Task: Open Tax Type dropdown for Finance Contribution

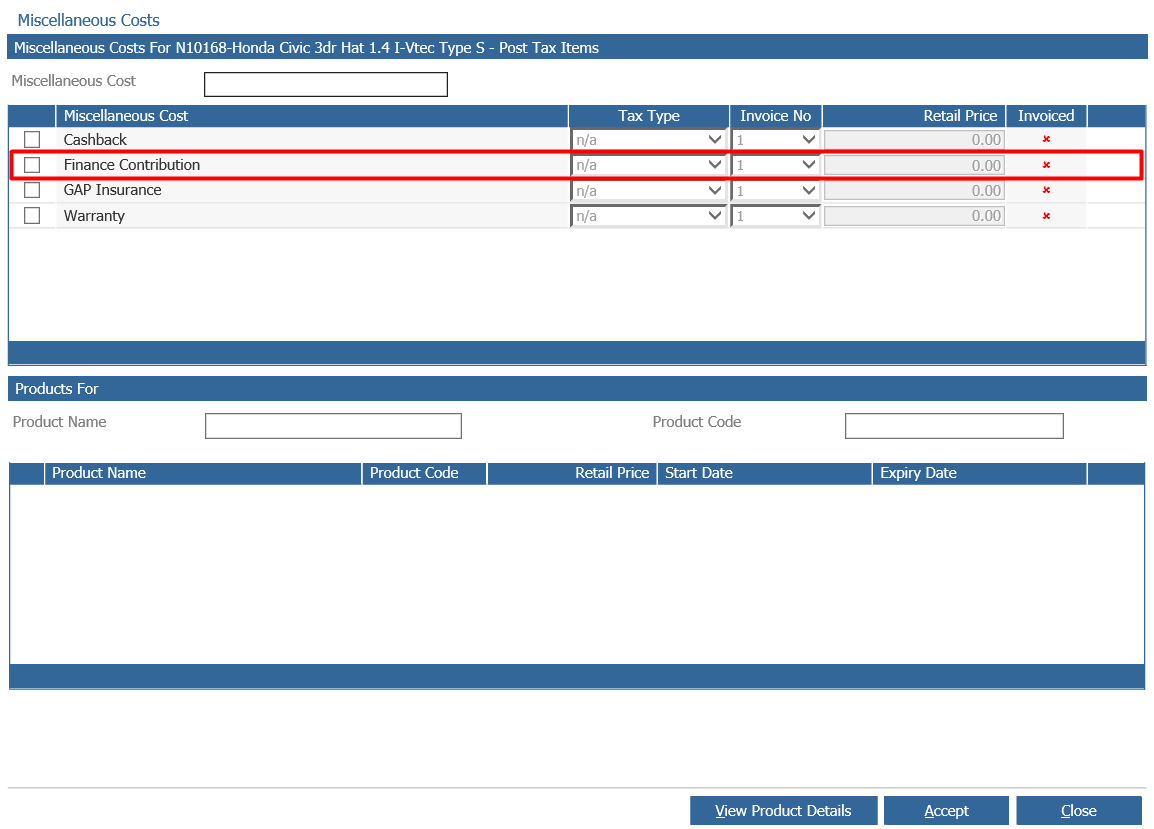Action: click(648, 165)
